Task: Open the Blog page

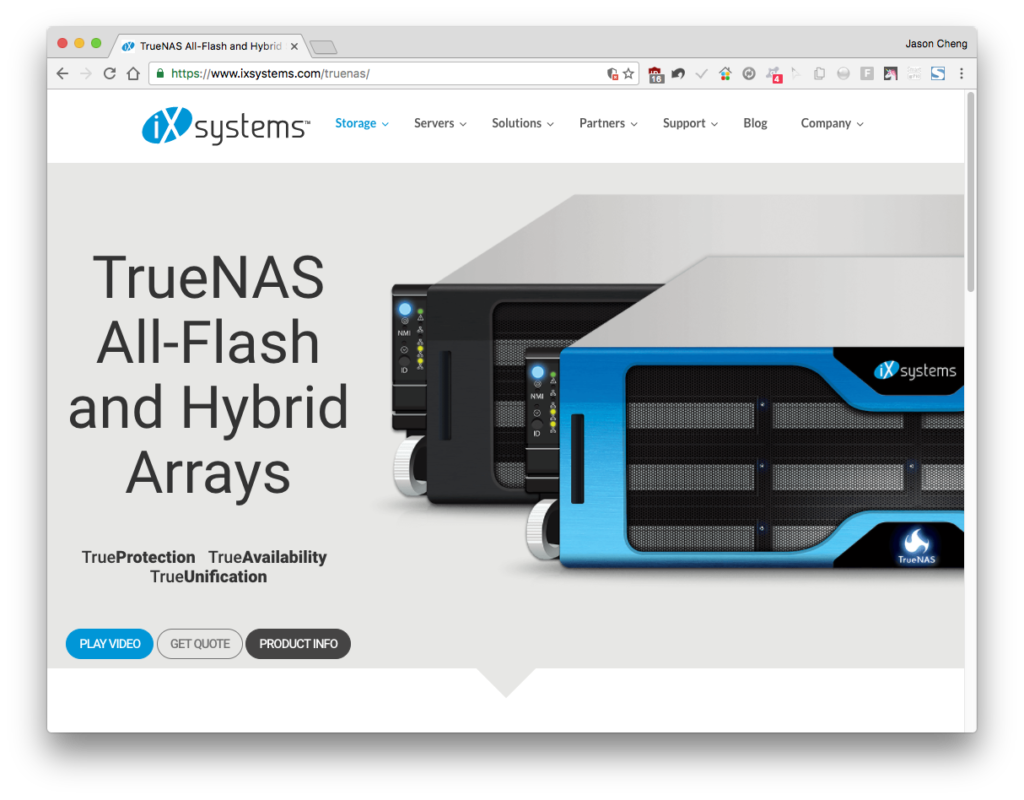Action: tap(755, 123)
